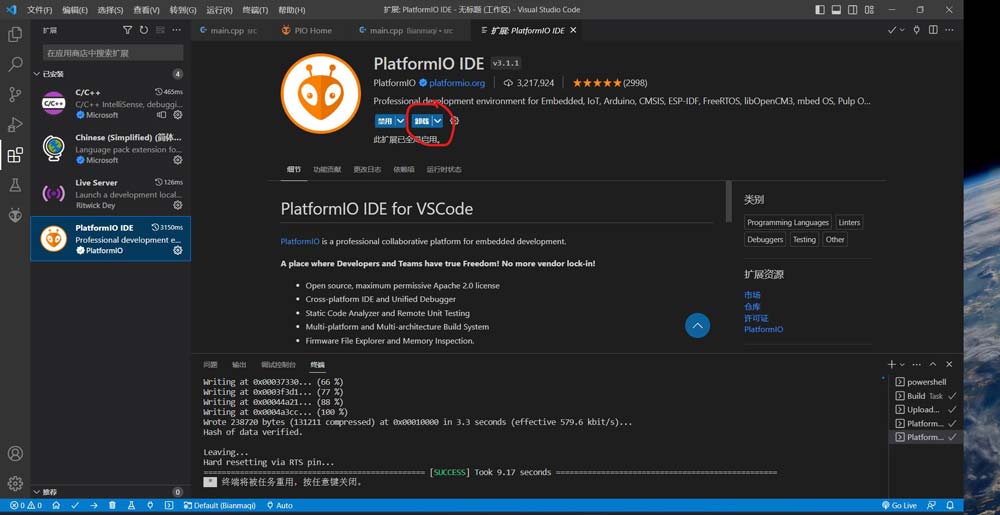The width and height of the screenshot is (1000, 515).
Task: Refresh the extensions list
Action: [x=143, y=31]
